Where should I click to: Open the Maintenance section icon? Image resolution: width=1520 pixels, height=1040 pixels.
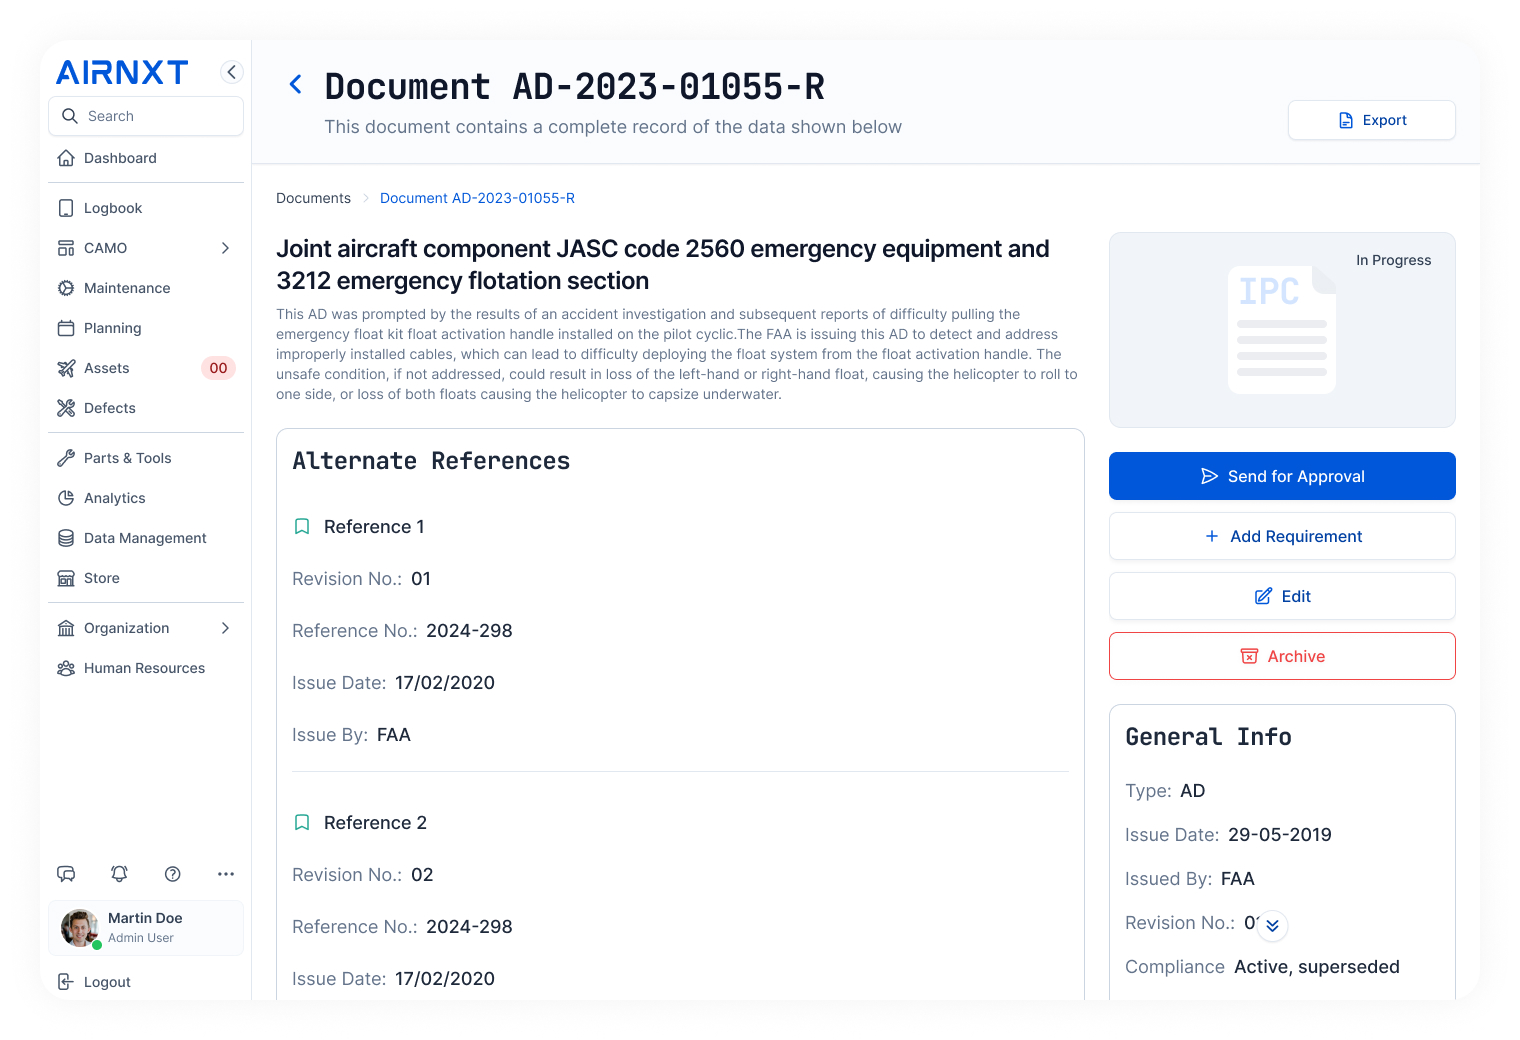[66, 288]
